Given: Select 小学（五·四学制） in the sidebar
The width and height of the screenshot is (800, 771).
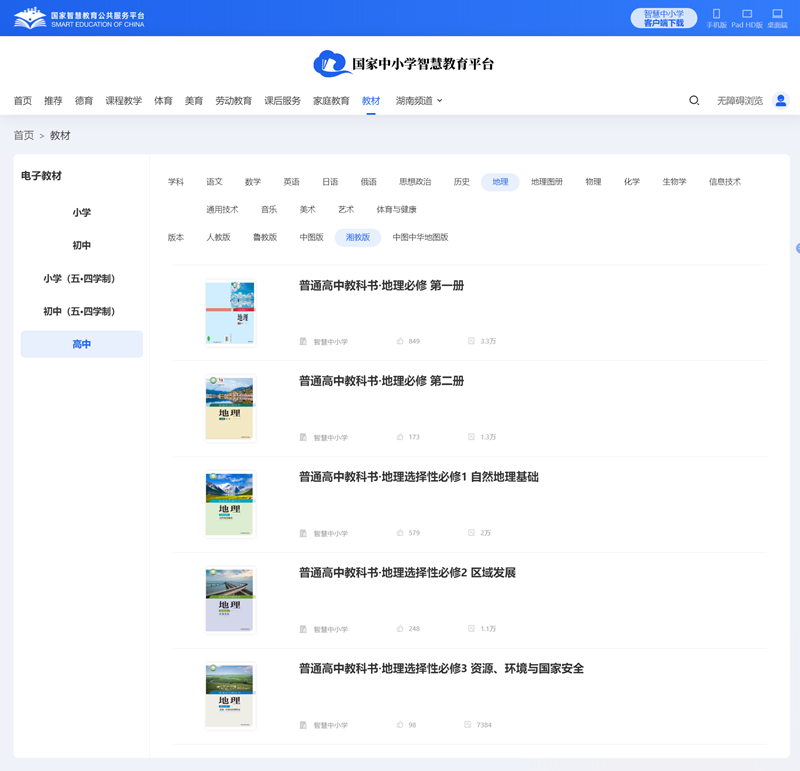Looking at the screenshot, I should pyautogui.click(x=81, y=280).
